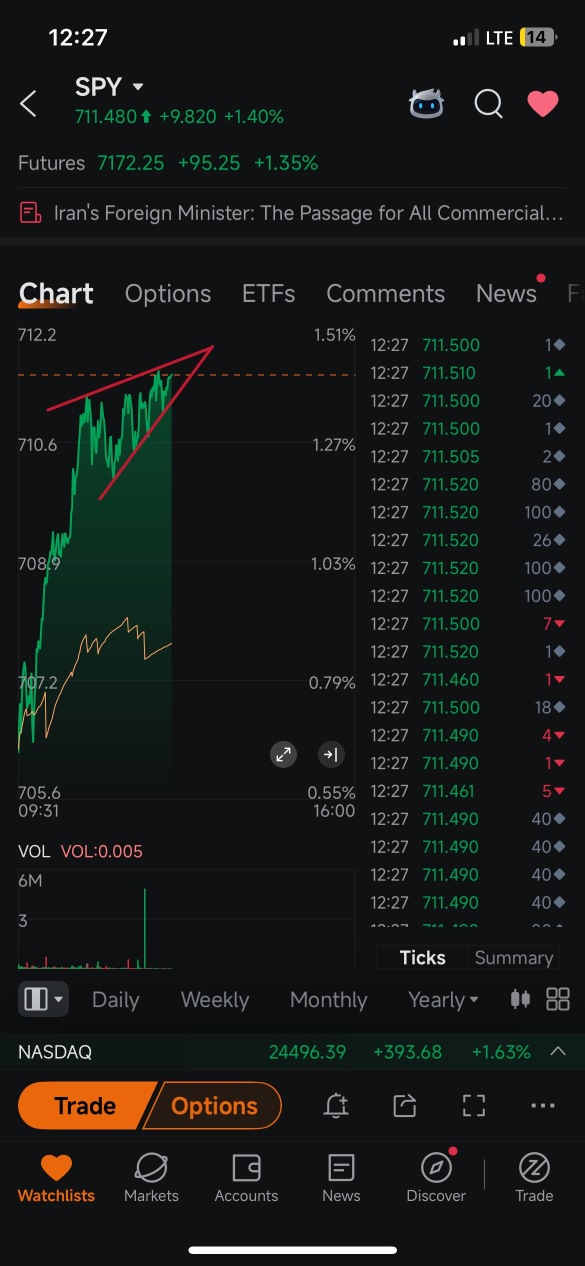Image resolution: width=585 pixels, height=1266 pixels.
Task: Expand the NASDAQ index bar chevron
Action: pyautogui.click(x=558, y=1051)
